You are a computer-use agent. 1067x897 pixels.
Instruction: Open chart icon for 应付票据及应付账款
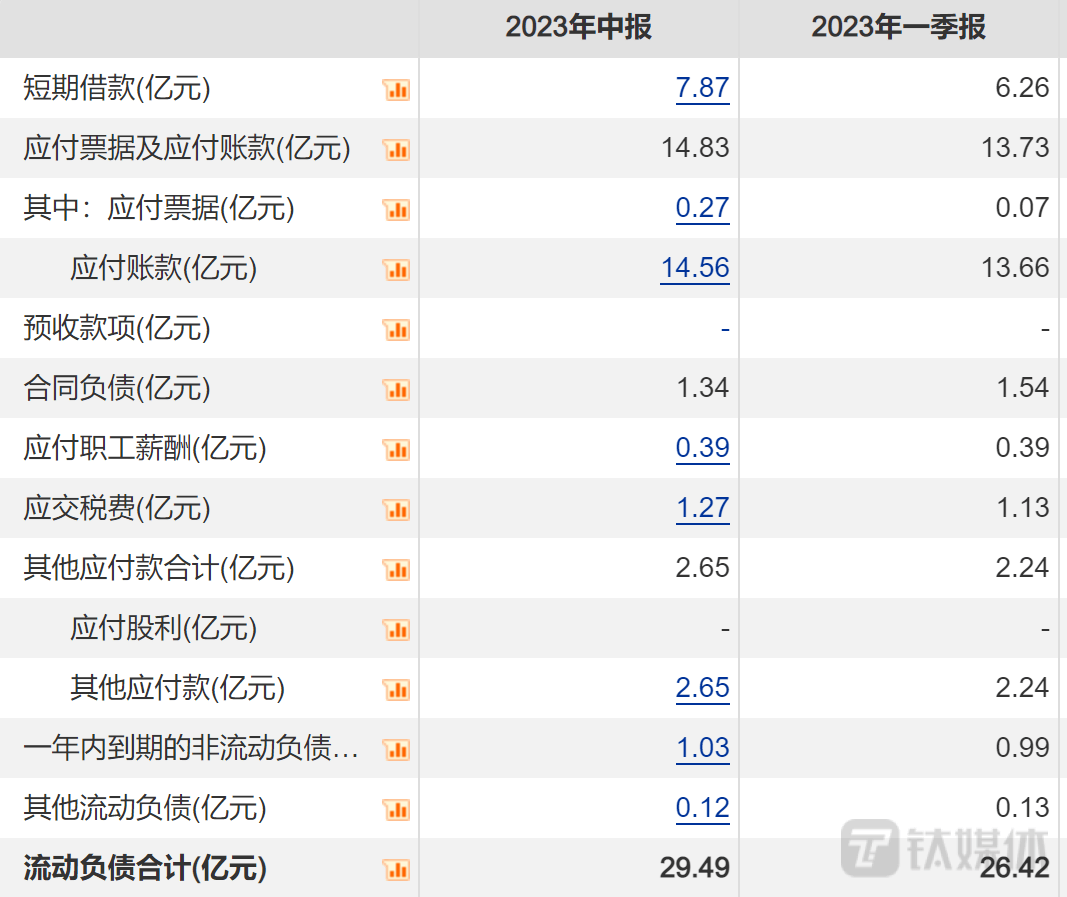pyautogui.click(x=396, y=150)
